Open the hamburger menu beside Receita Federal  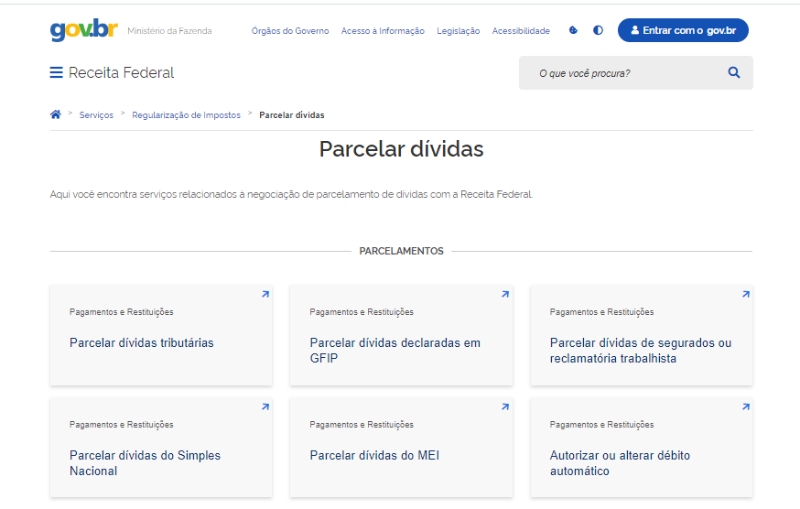tap(56, 72)
